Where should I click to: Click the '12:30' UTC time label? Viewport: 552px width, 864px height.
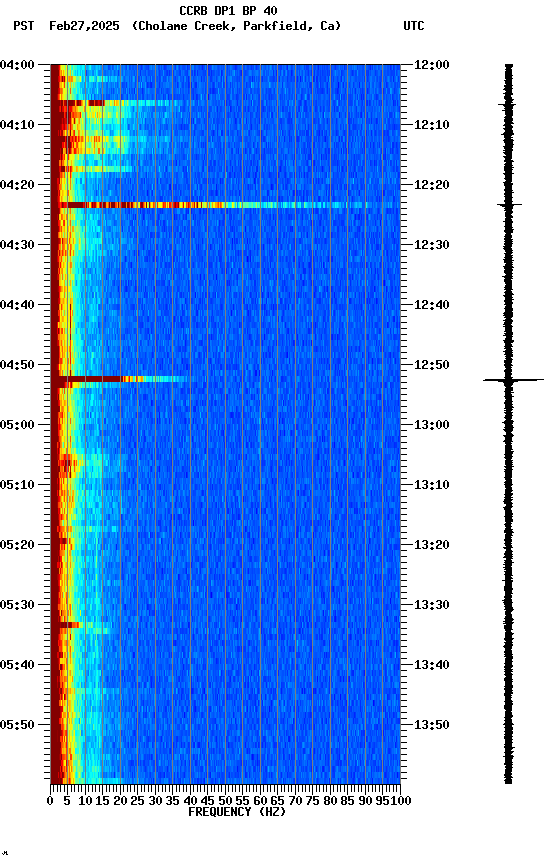(432, 245)
